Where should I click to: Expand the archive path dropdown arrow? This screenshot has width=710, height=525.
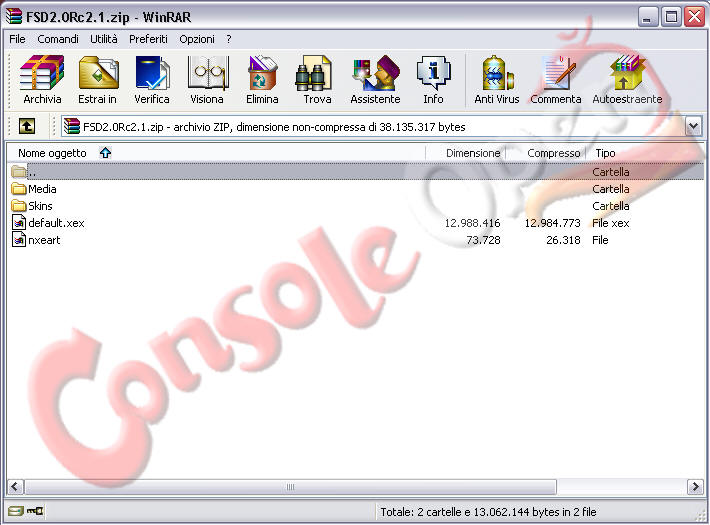point(694,126)
